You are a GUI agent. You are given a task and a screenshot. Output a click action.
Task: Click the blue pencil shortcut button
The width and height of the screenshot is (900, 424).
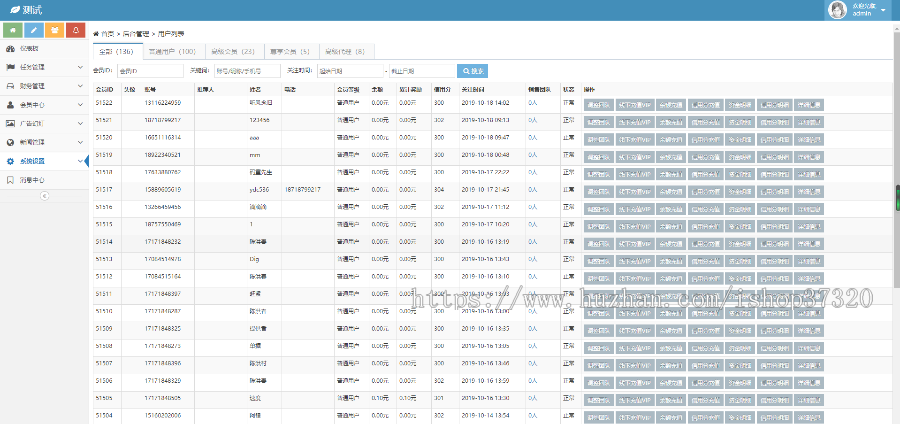pyautogui.click(x=33, y=31)
